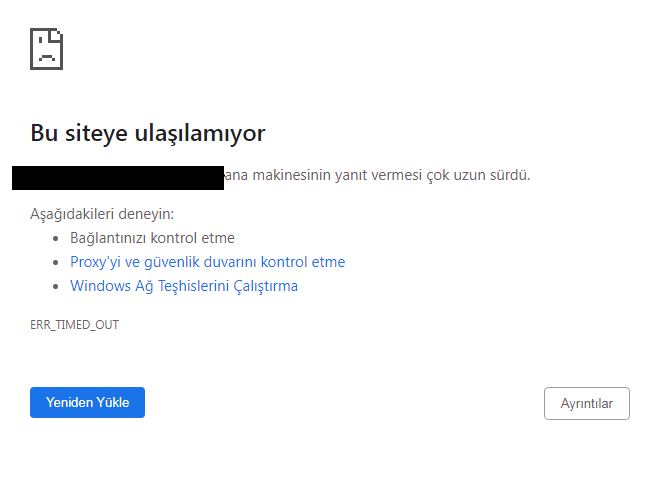
Task: Click the "Aşağıdakileri deneyin:" label
Action: coord(102,214)
